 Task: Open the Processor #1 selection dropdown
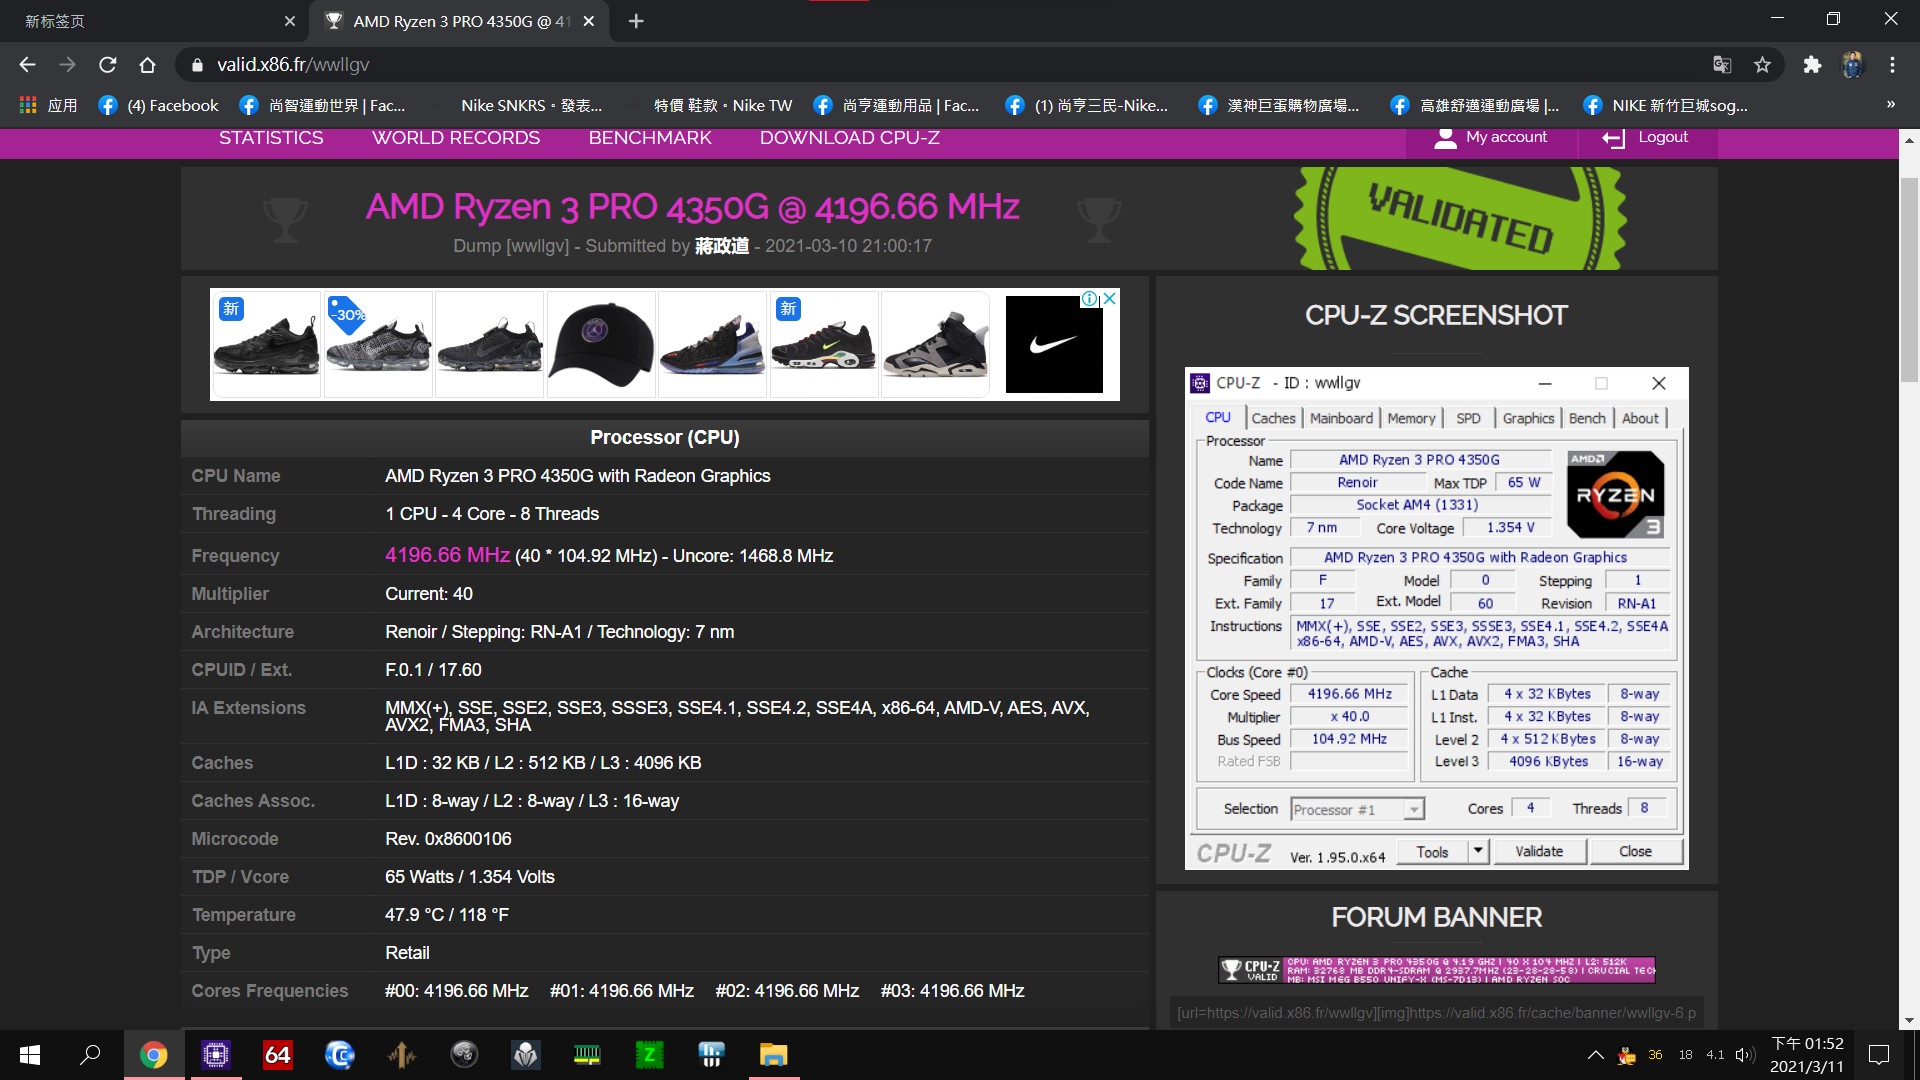click(1357, 809)
